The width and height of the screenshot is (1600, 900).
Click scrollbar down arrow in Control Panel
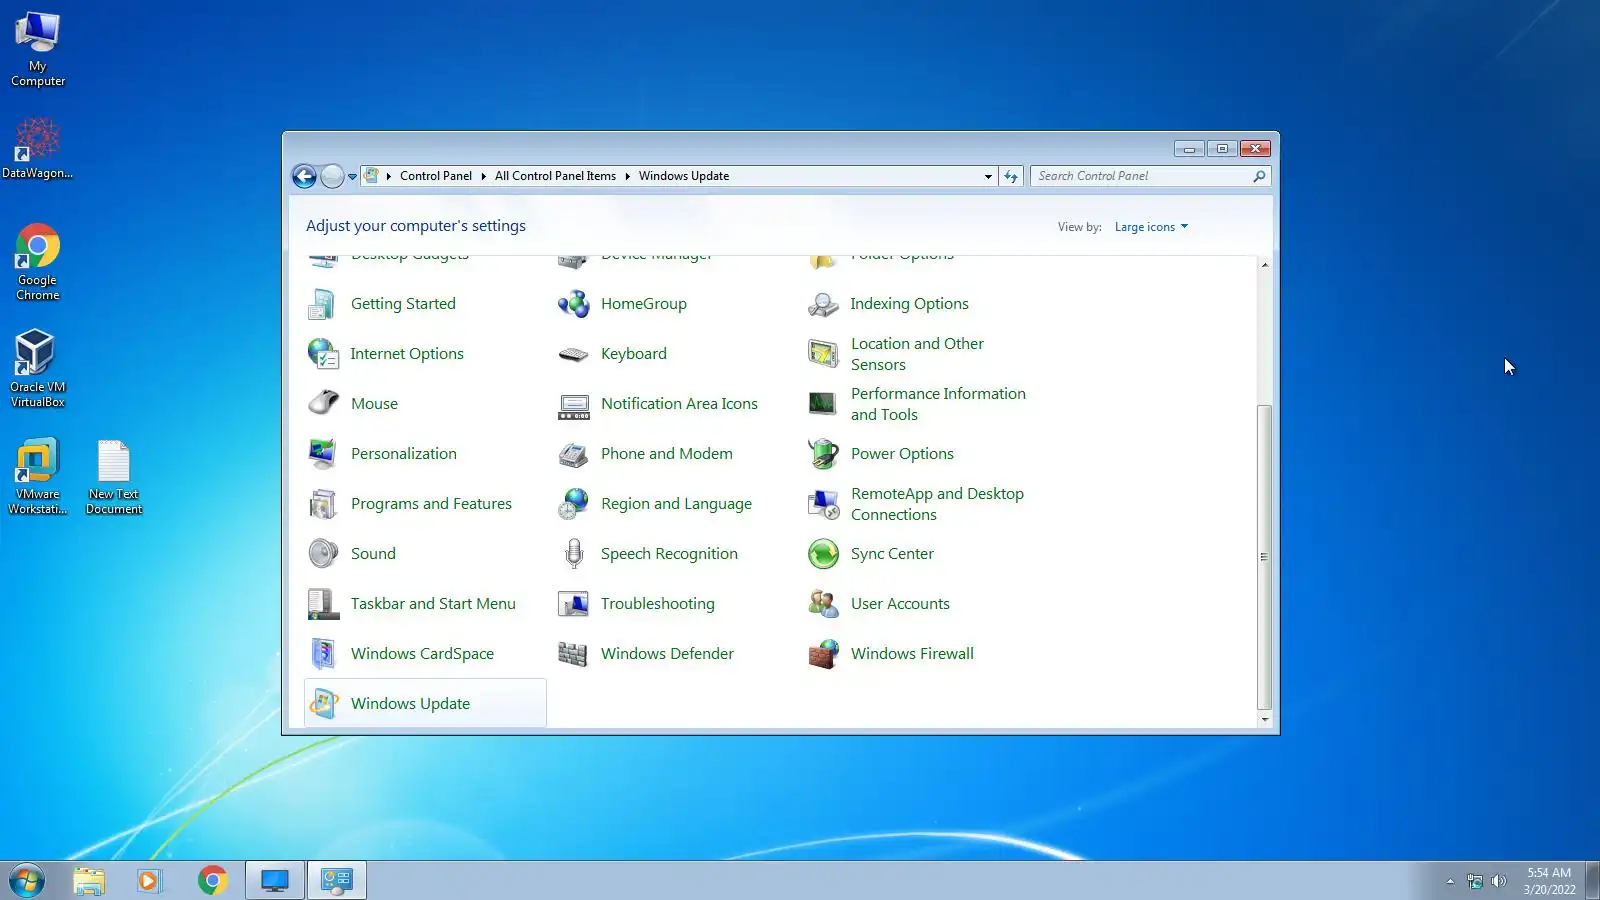point(1265,720)
